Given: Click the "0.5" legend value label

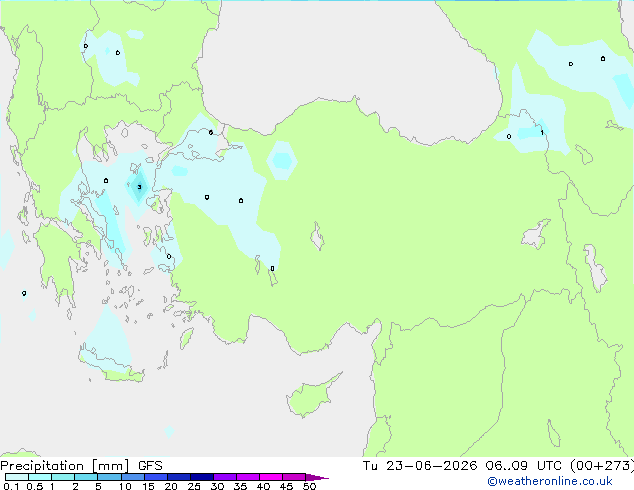Looking at the screenshot, I should 35,486.
